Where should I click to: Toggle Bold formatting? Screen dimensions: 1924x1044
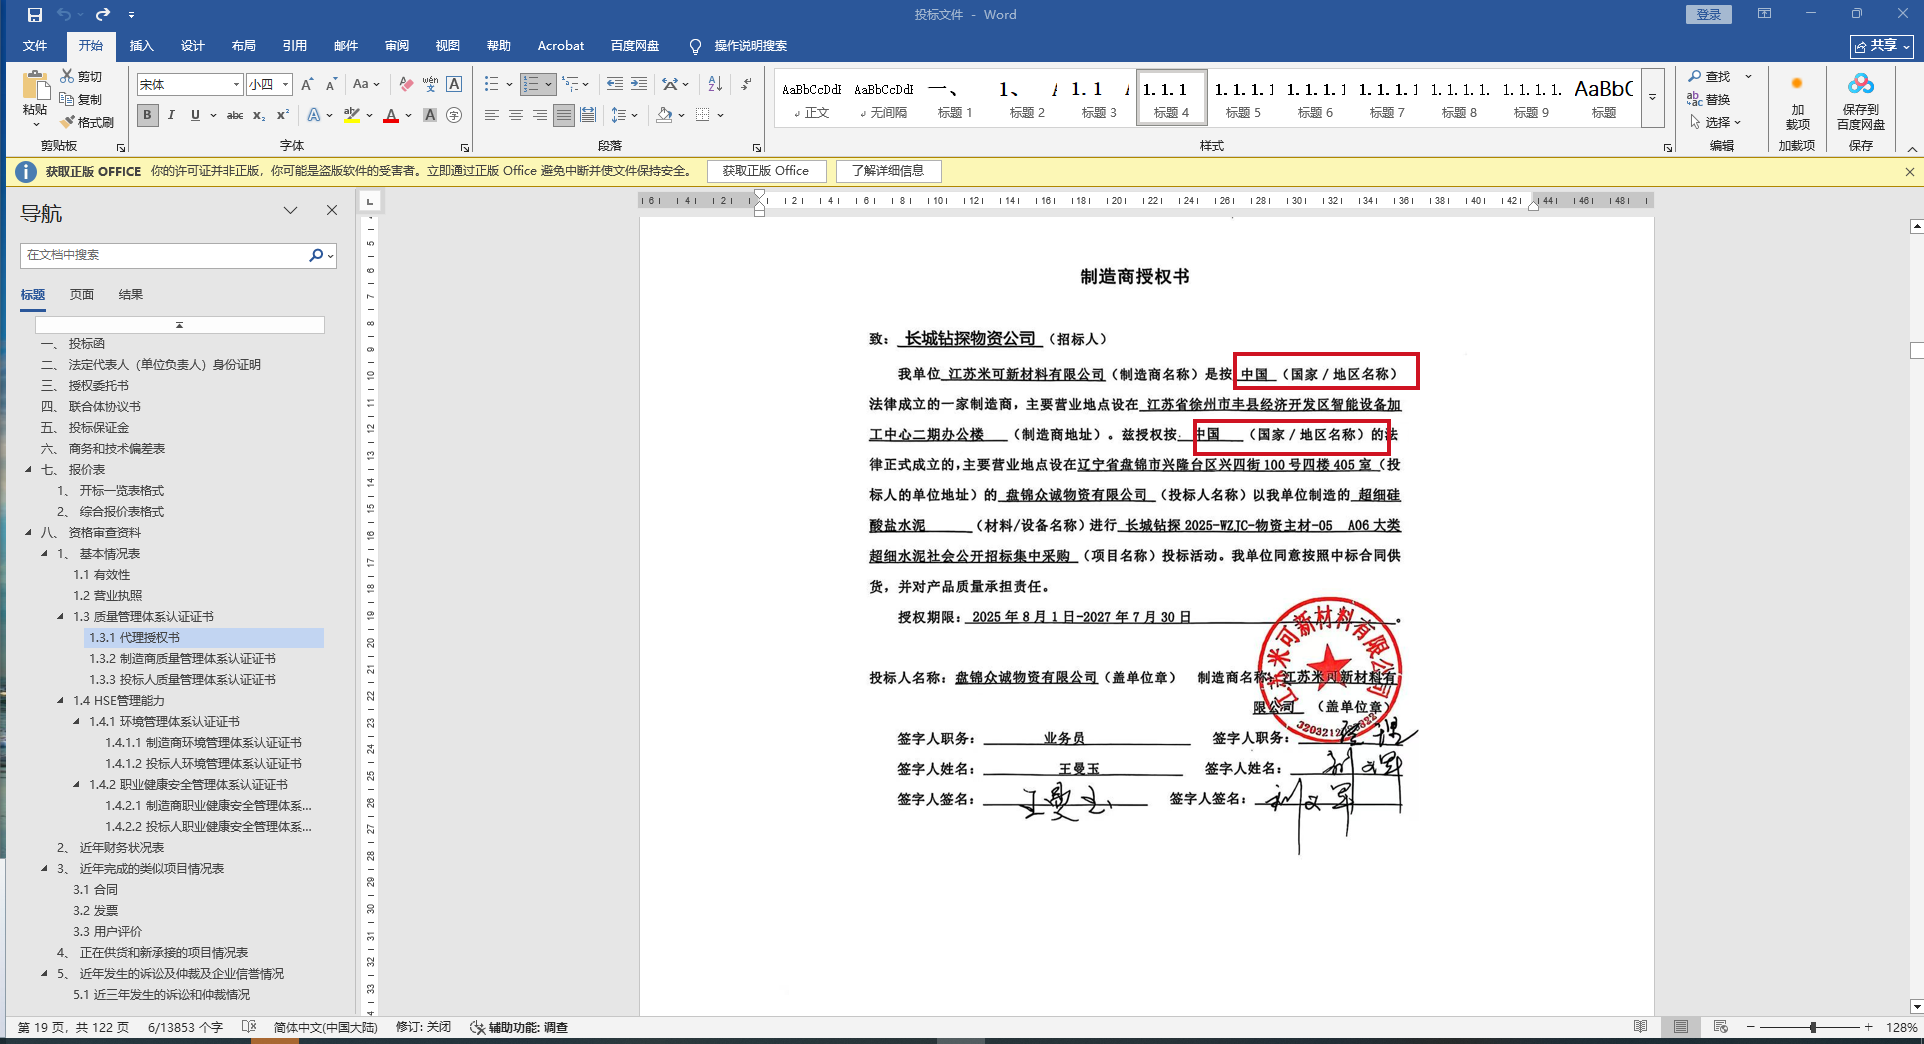[148, 116]
